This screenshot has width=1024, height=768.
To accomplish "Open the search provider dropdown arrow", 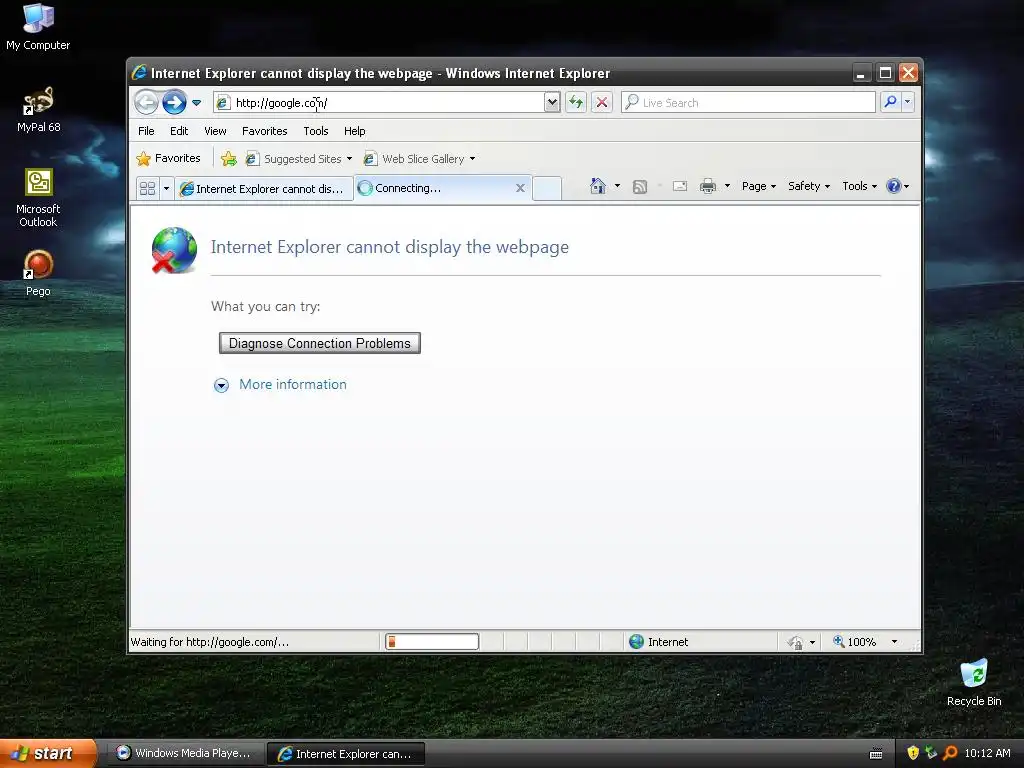I will coord(907,102).
